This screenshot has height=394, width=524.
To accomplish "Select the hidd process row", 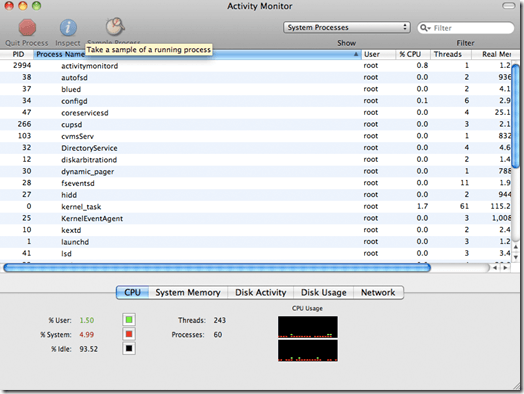I will [256, 195].
